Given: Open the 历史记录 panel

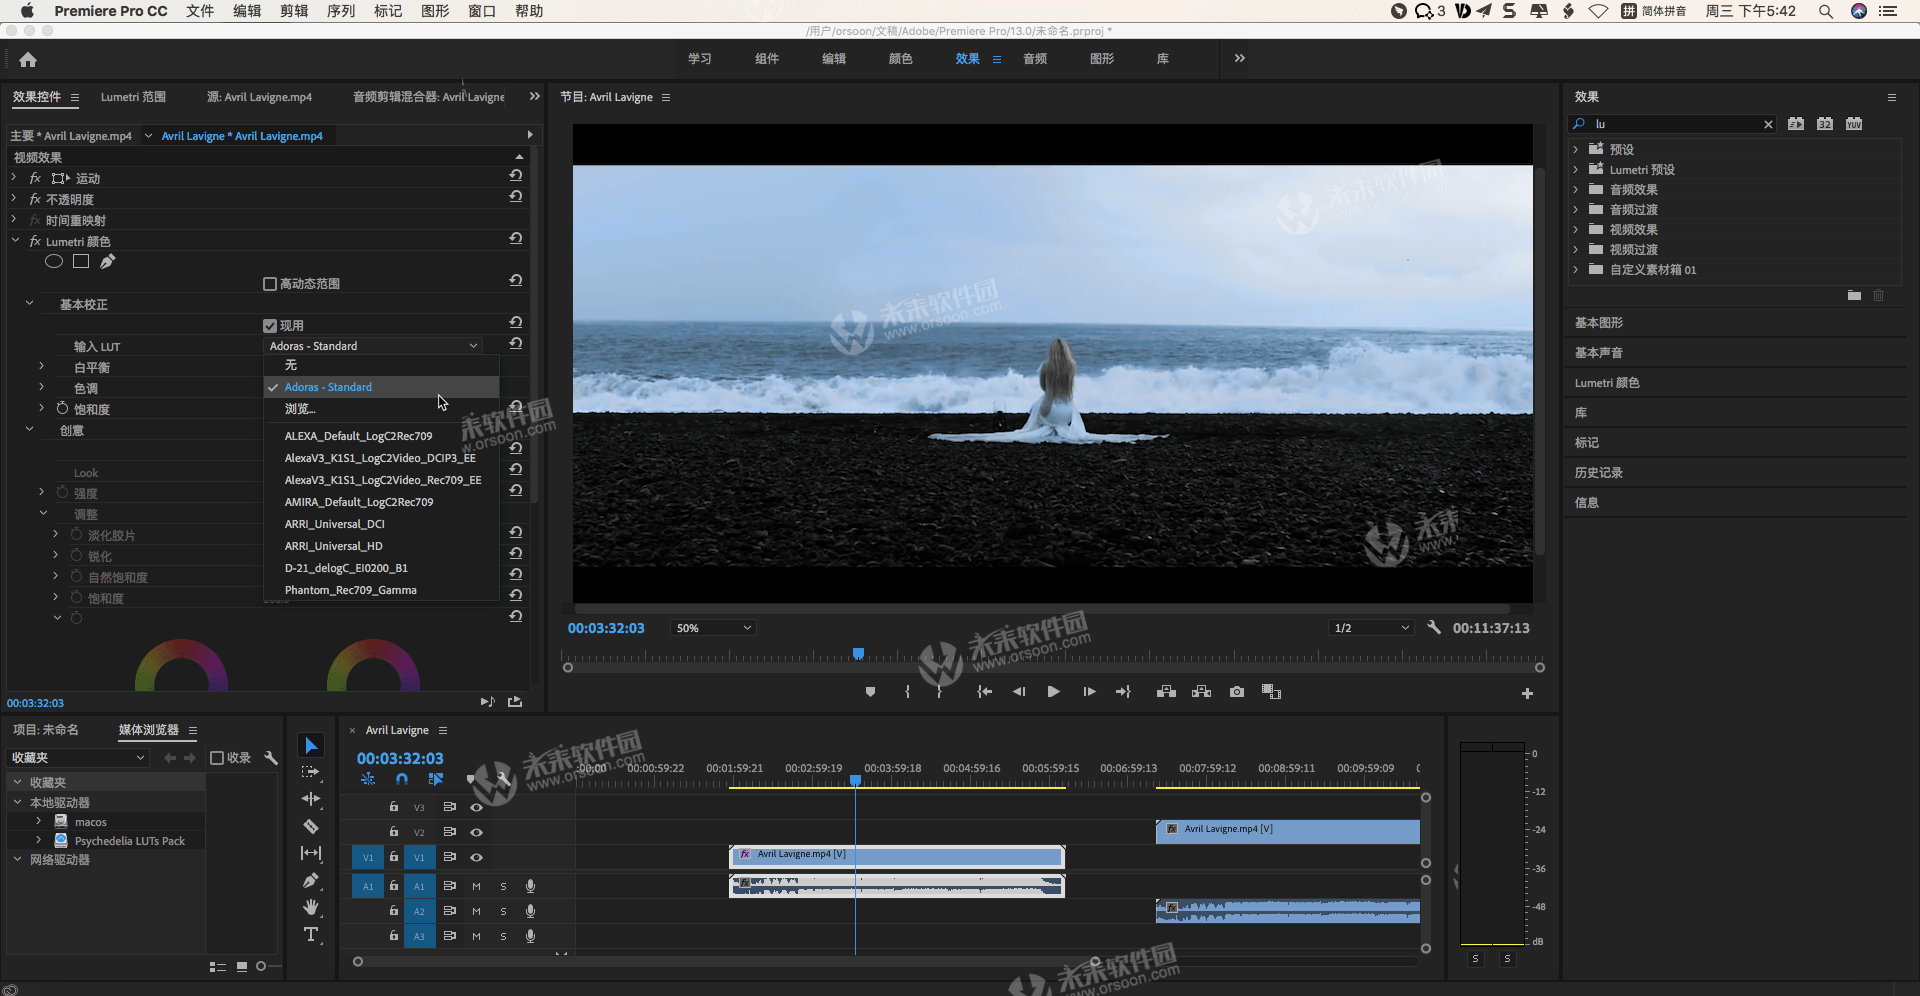Looking at the screenshot, I should coord(1598,473).
